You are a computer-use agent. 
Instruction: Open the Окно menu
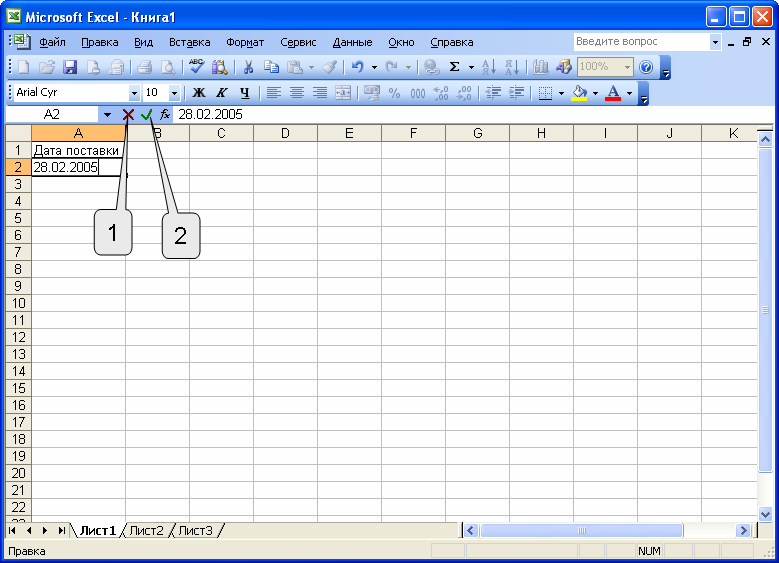point(401,42)
